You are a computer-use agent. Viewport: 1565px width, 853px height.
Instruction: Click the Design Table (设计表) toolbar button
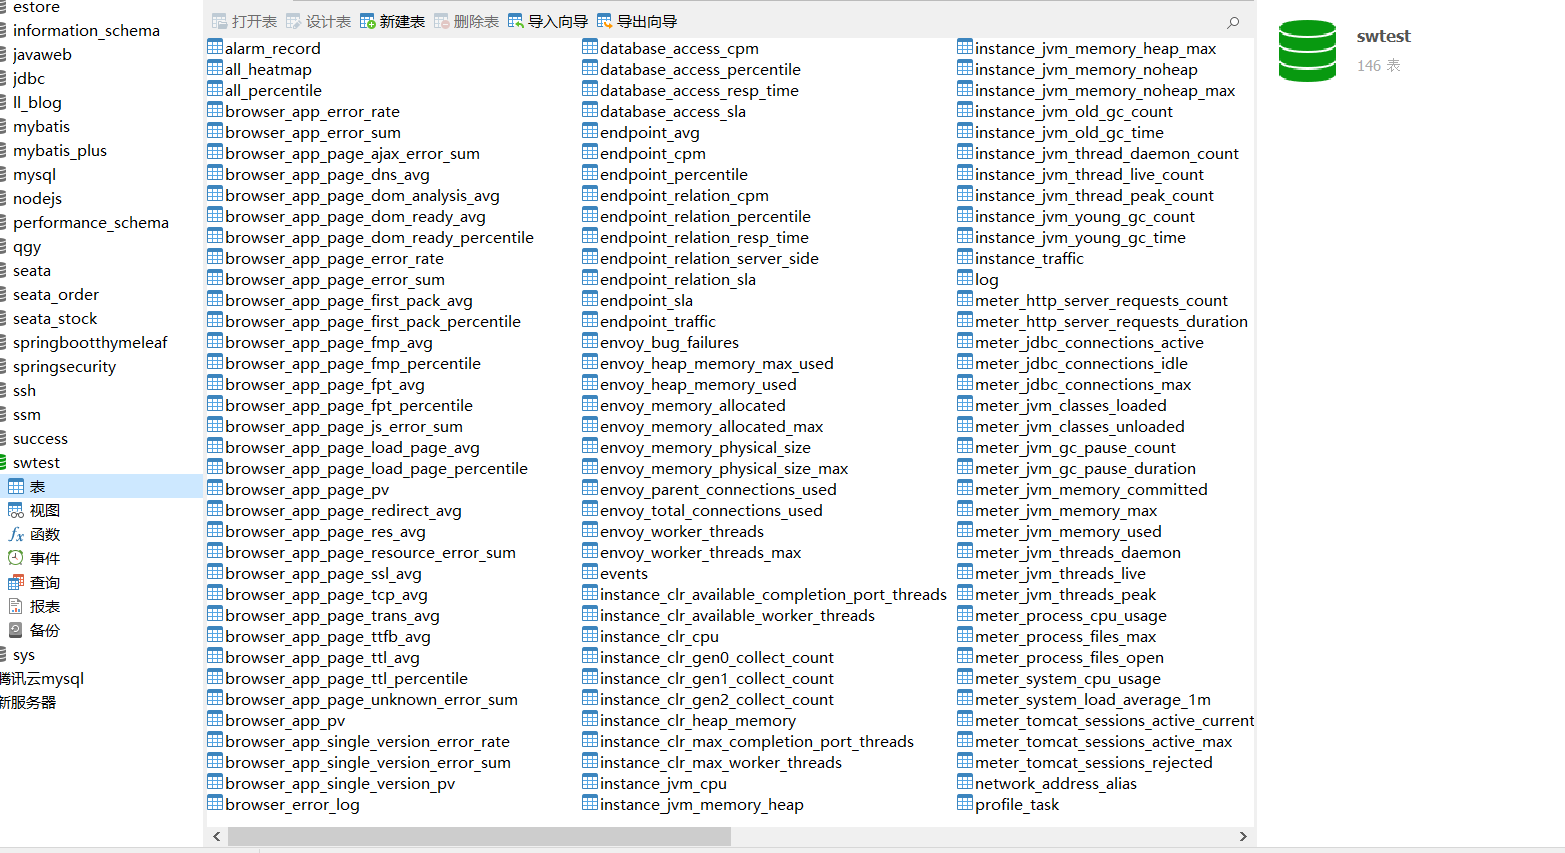click(x=318, y=21)
